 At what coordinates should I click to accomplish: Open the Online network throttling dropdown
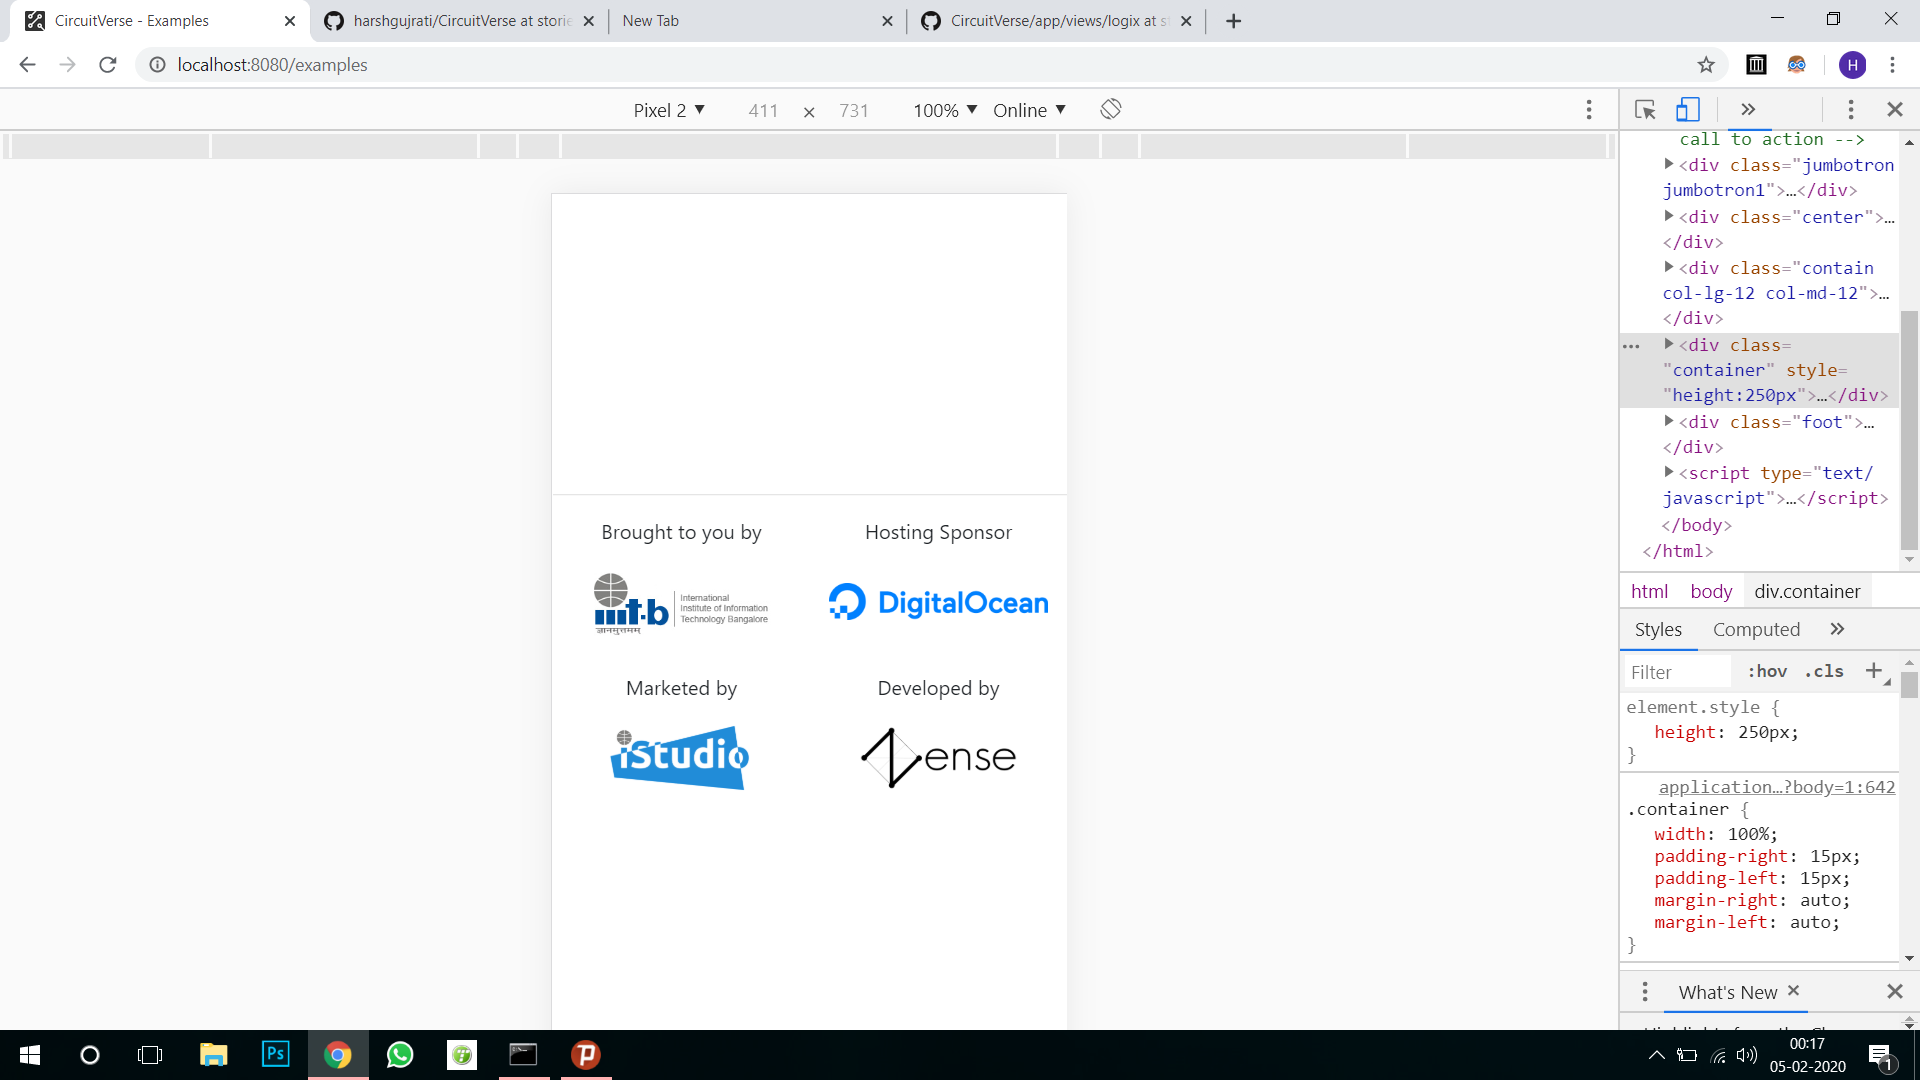pyautogui.click(x=1029, y=110)
